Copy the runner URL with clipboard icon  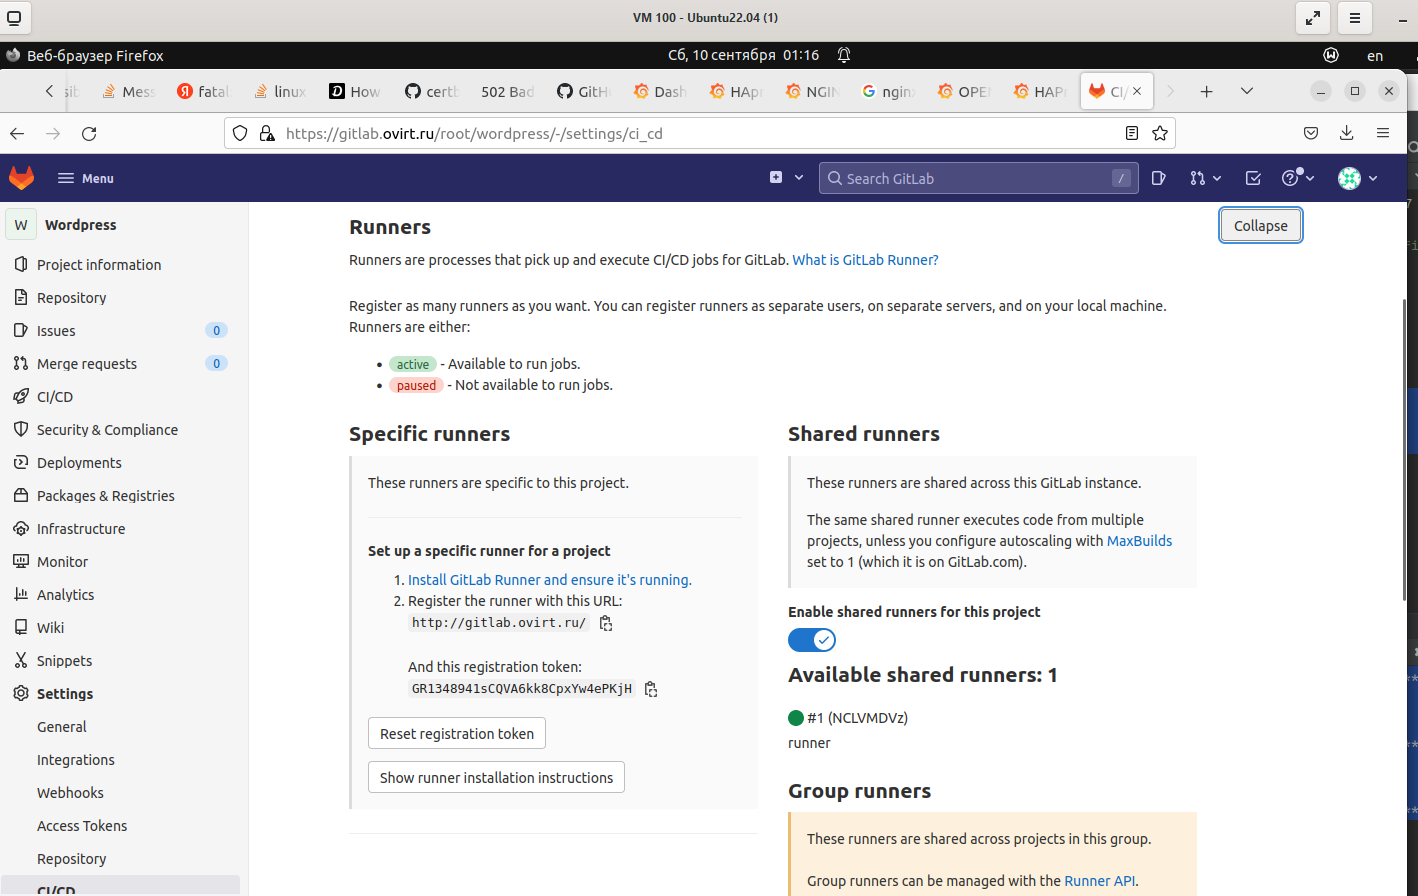[x=606, y=623]
